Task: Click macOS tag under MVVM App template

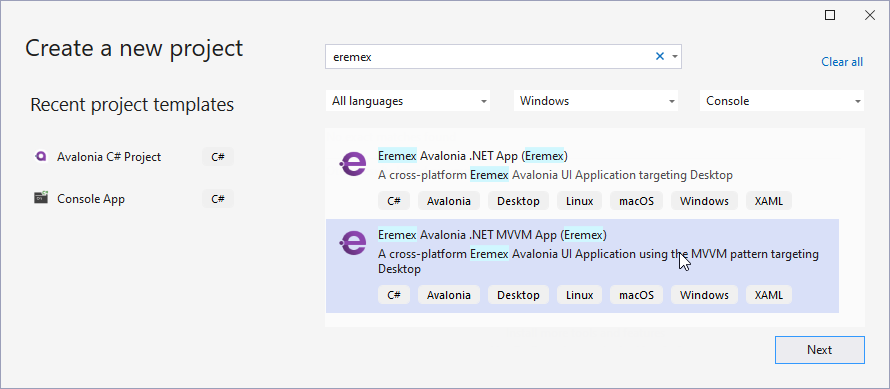Action: click(x=636, y=295)
